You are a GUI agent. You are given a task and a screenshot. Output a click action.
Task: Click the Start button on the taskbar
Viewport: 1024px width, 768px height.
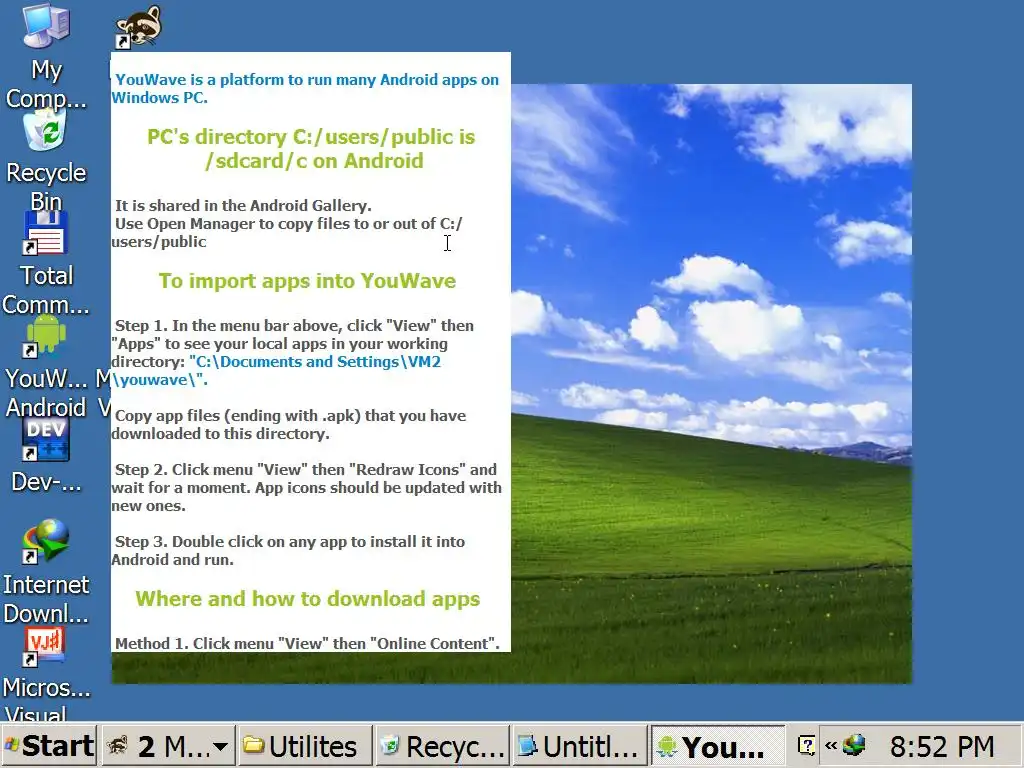click(x=50, y=746)
